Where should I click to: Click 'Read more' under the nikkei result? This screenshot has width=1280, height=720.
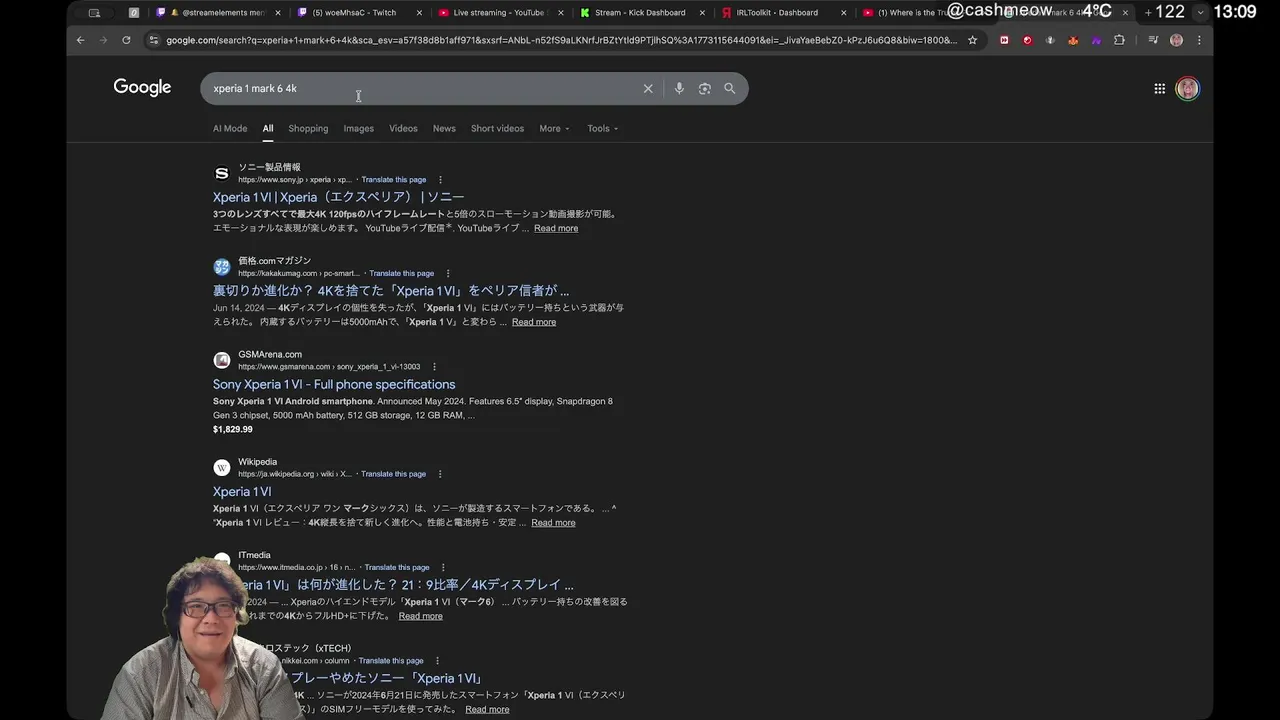487,710
